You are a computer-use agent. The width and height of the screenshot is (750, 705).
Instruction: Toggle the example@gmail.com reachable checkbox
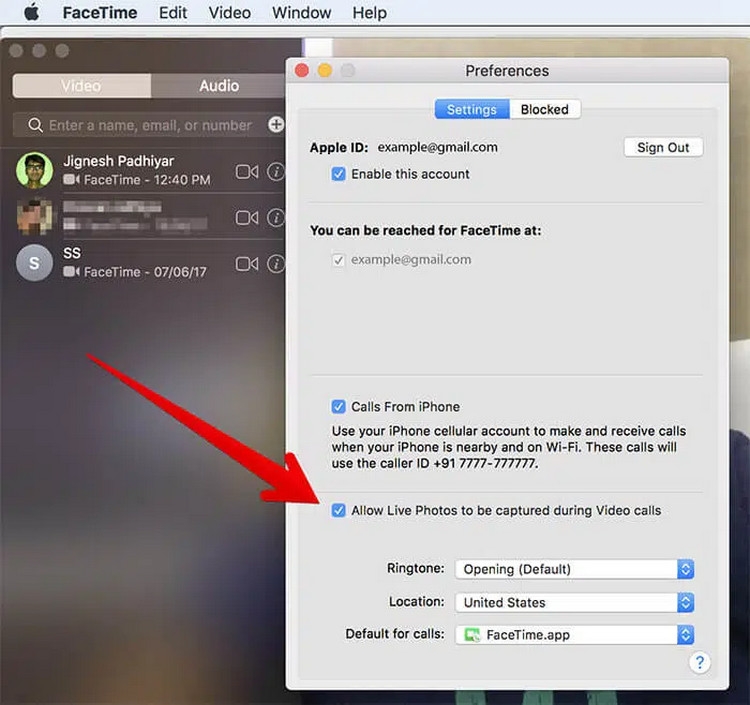pyautogui.click(x=338, y=260)
